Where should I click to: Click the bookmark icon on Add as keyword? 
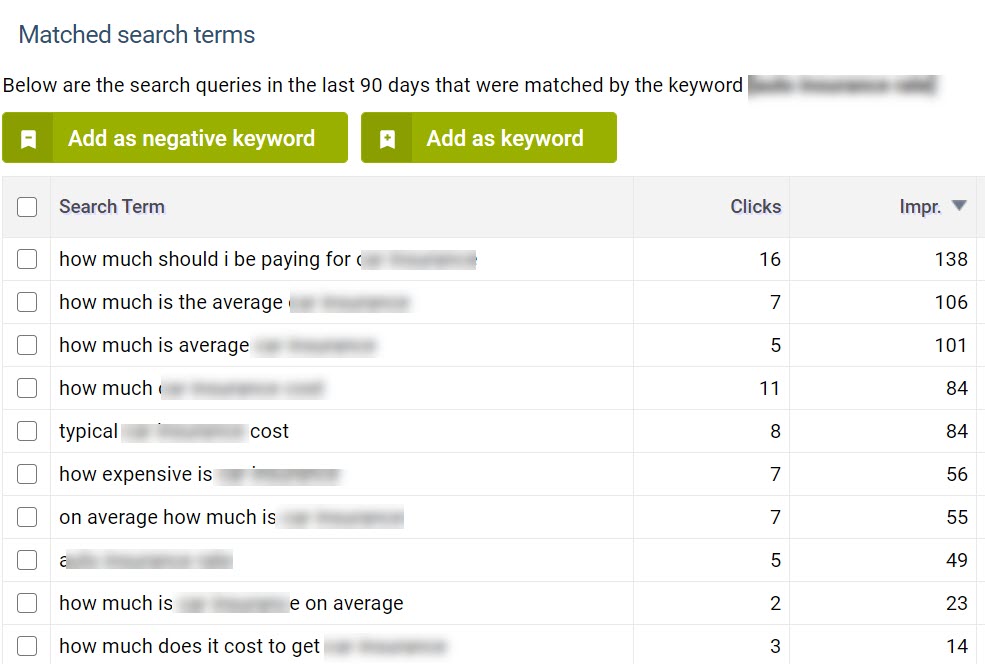click(386, 138)
